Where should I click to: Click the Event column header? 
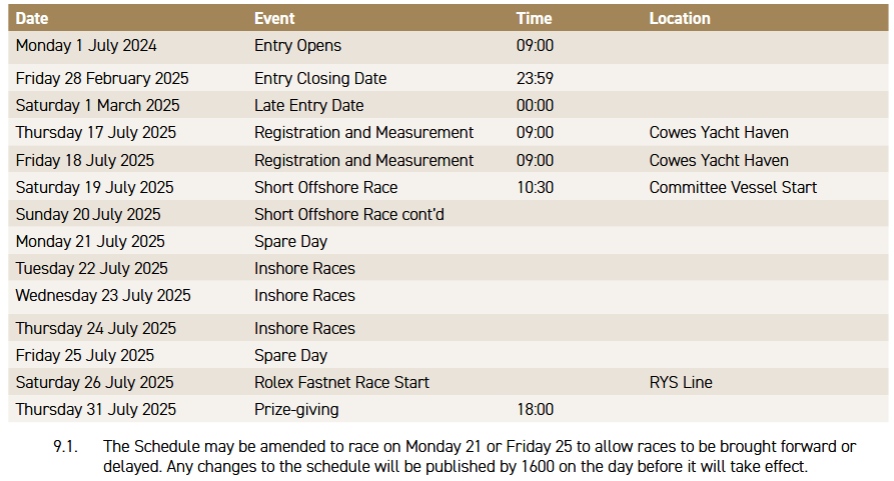[x=274, y=18]
